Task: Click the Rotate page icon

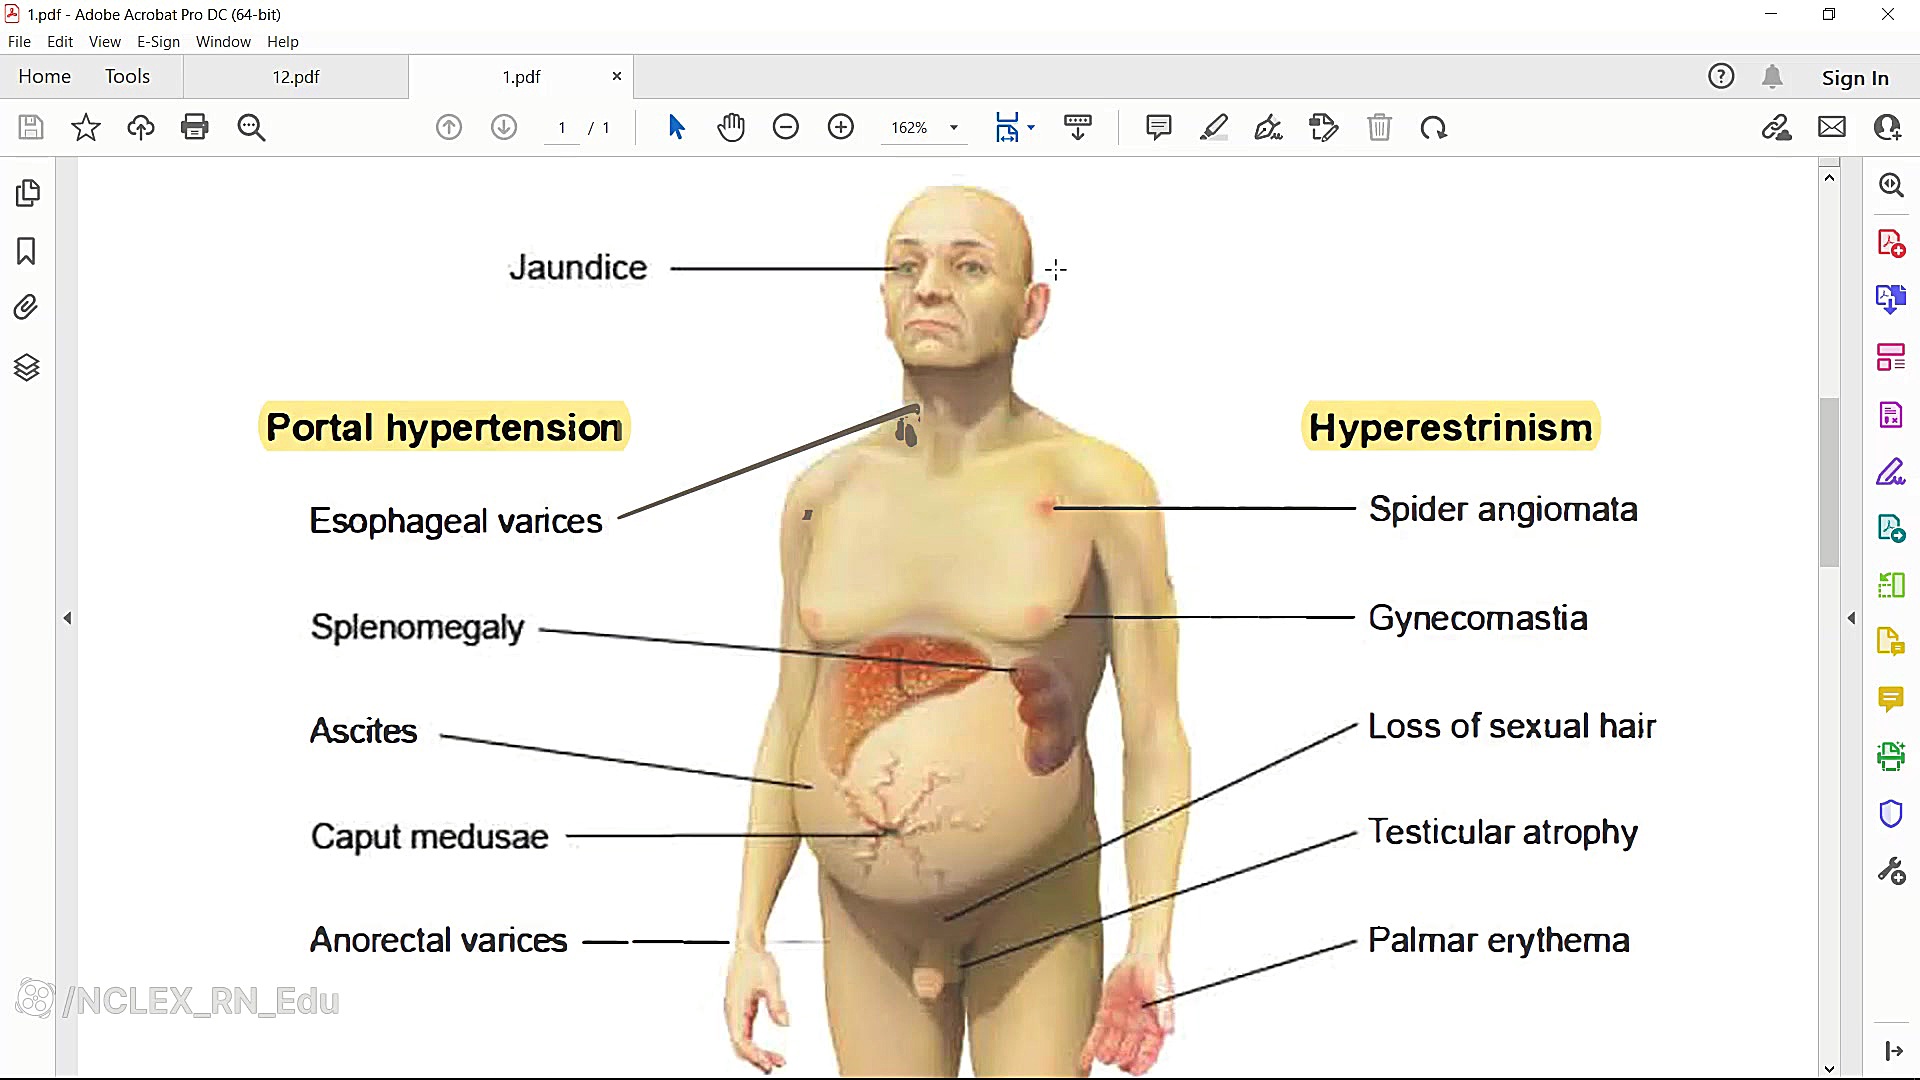Action: coord(1433,128)
